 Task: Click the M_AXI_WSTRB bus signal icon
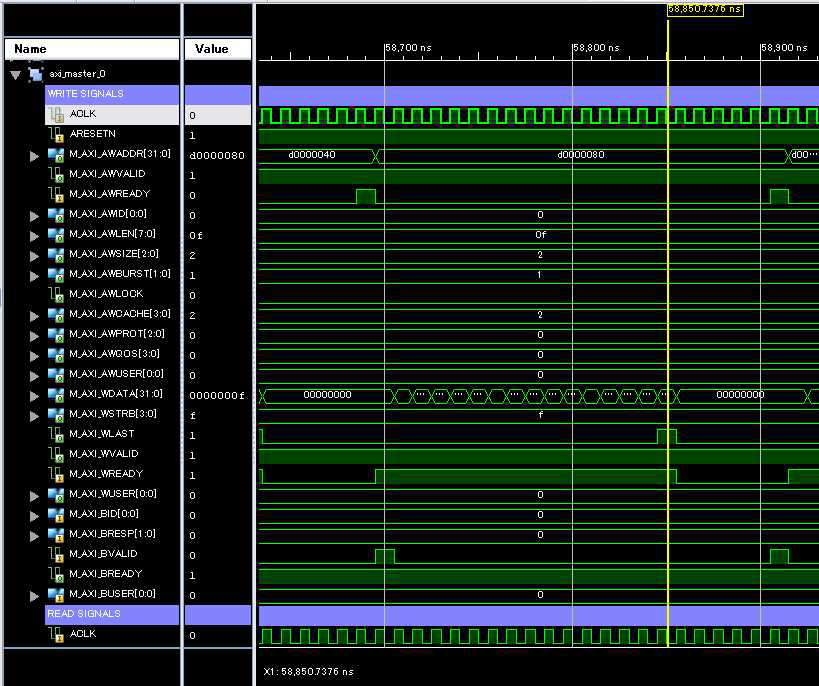click(x=55, y=415)
